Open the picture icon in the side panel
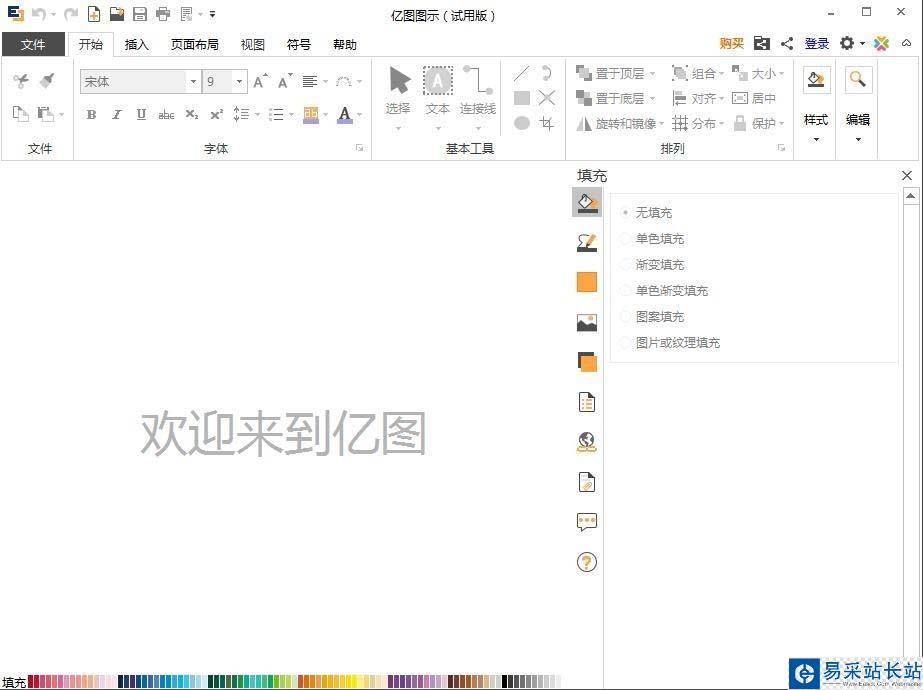Viewport: 923px width, 690px height. (x=587, y=323)
